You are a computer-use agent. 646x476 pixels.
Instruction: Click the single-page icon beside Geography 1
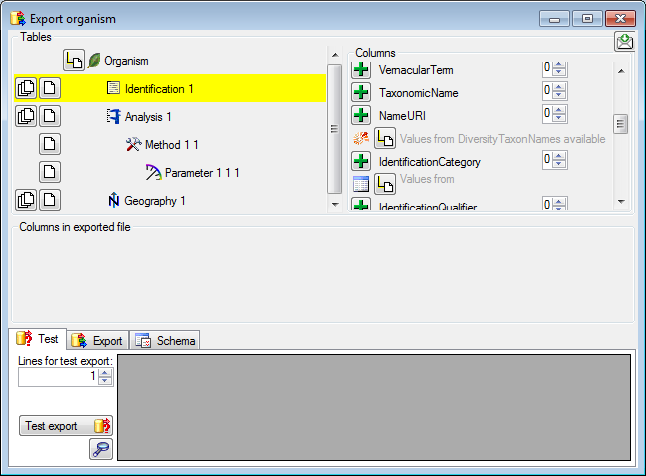click(x=50, y=200)
